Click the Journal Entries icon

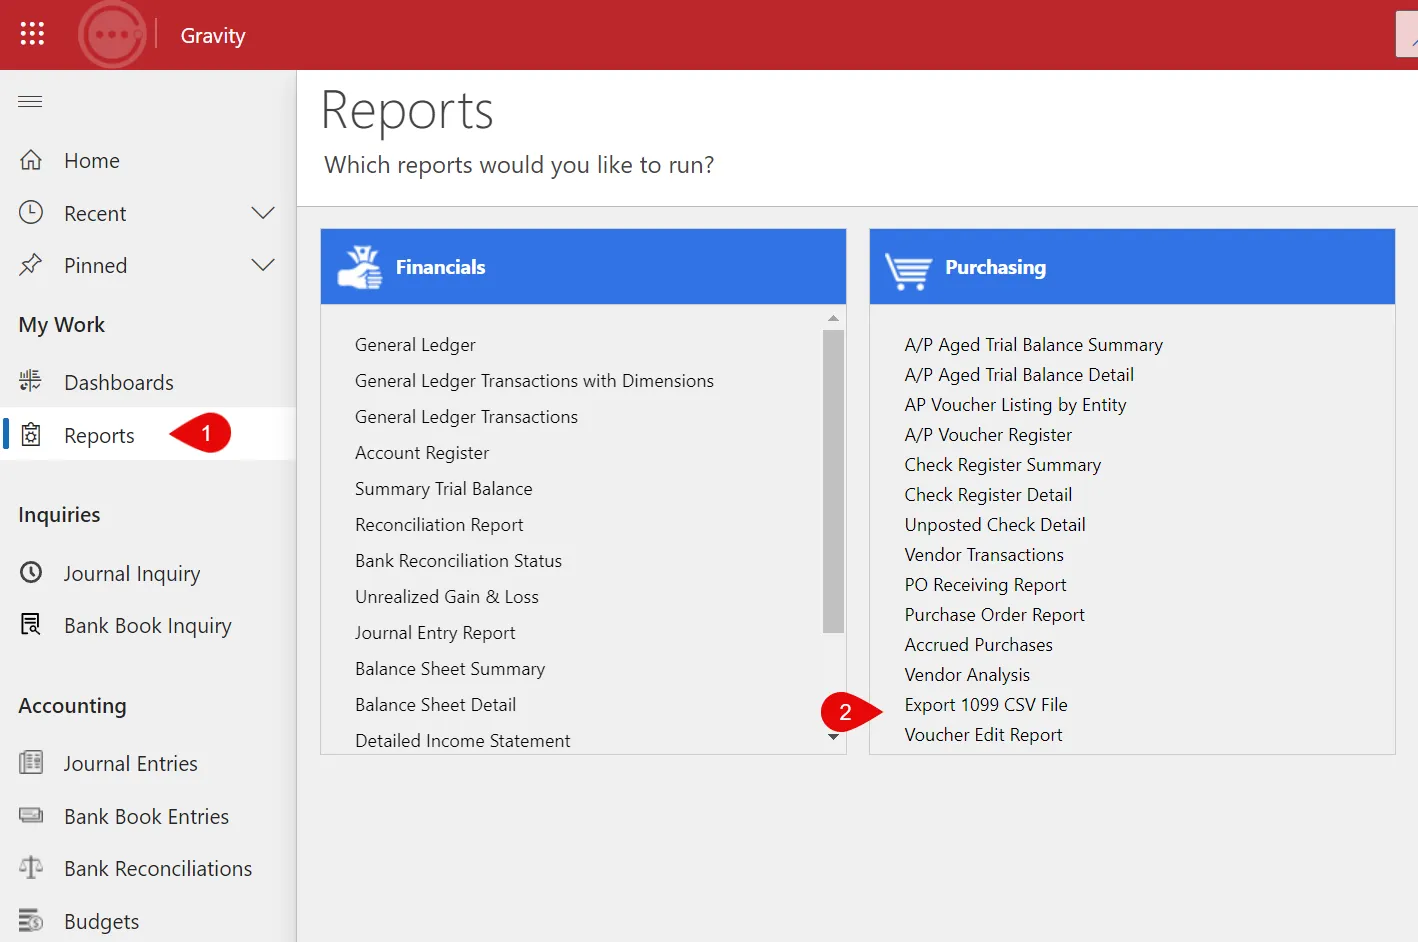click(x=31, y=763)
